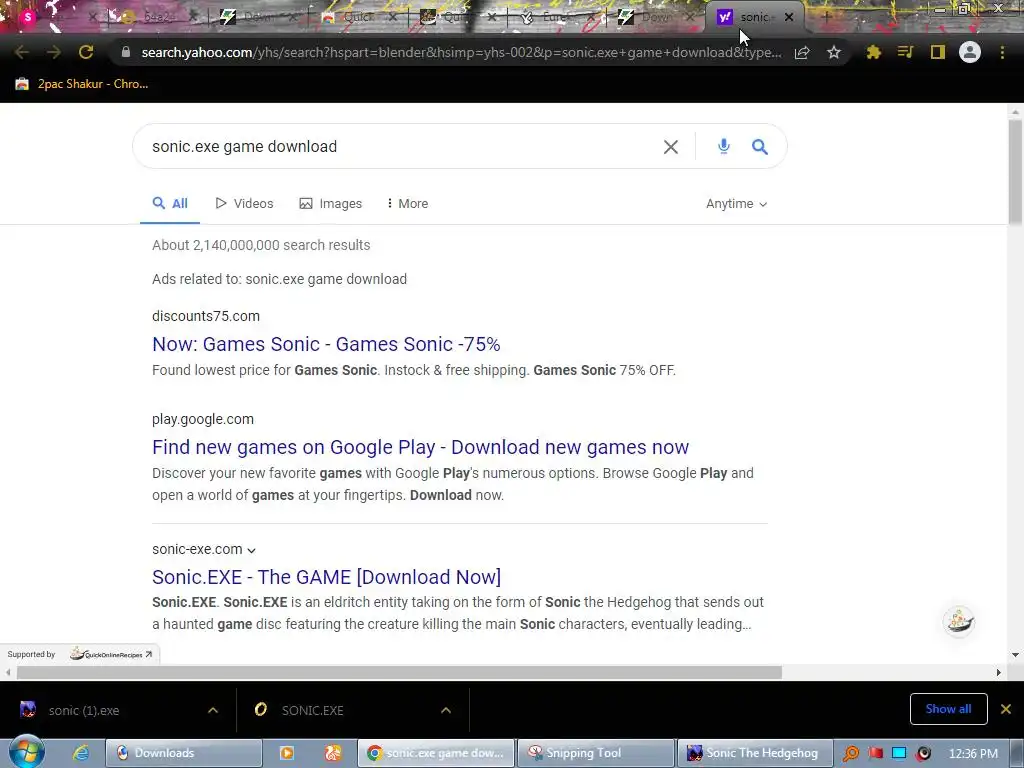Viewport: 1024px width, 768px height.
Task: Open the UC Browser taskbar icon
Action: [332, 753]
